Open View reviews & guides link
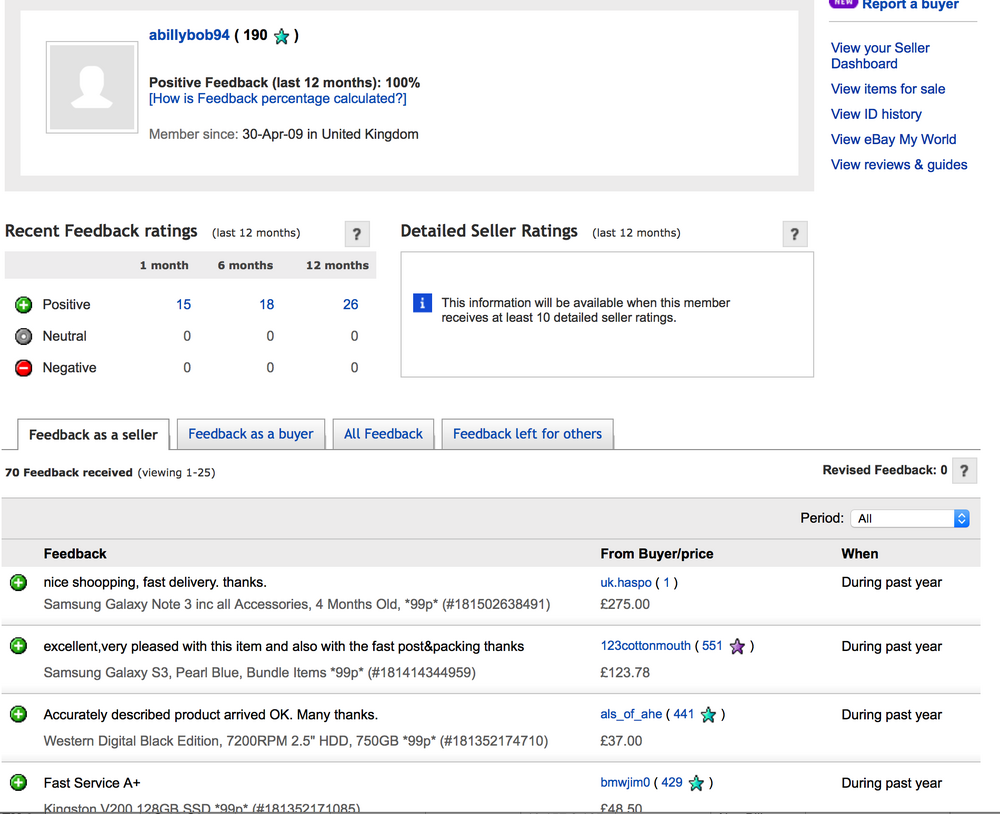Viewport: 1000px width, 814px height. point(899,165)
